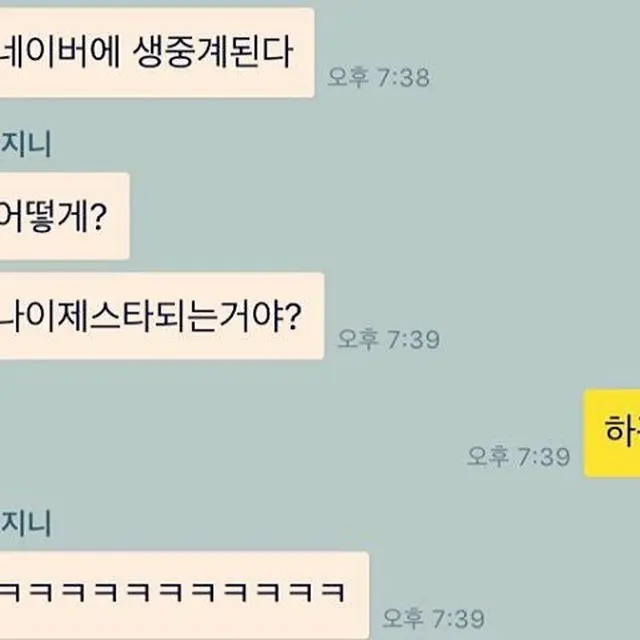Viewport: 640px width, 640px height.
Task: Tap the 오후 7:38 timestamp
Action: pos(378,77)
